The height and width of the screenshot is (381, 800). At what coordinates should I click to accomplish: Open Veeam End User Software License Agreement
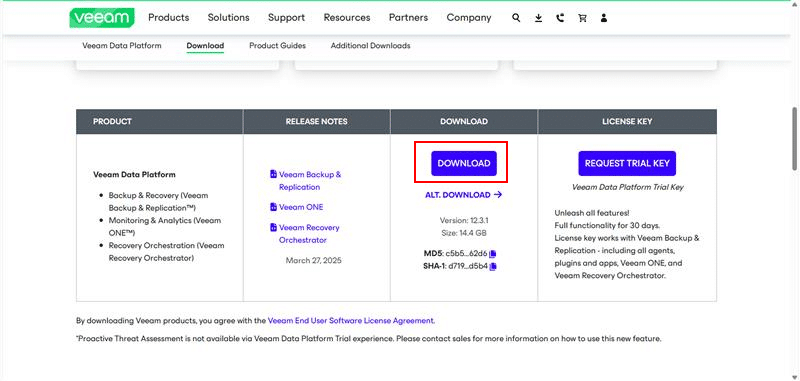point(351,321)
